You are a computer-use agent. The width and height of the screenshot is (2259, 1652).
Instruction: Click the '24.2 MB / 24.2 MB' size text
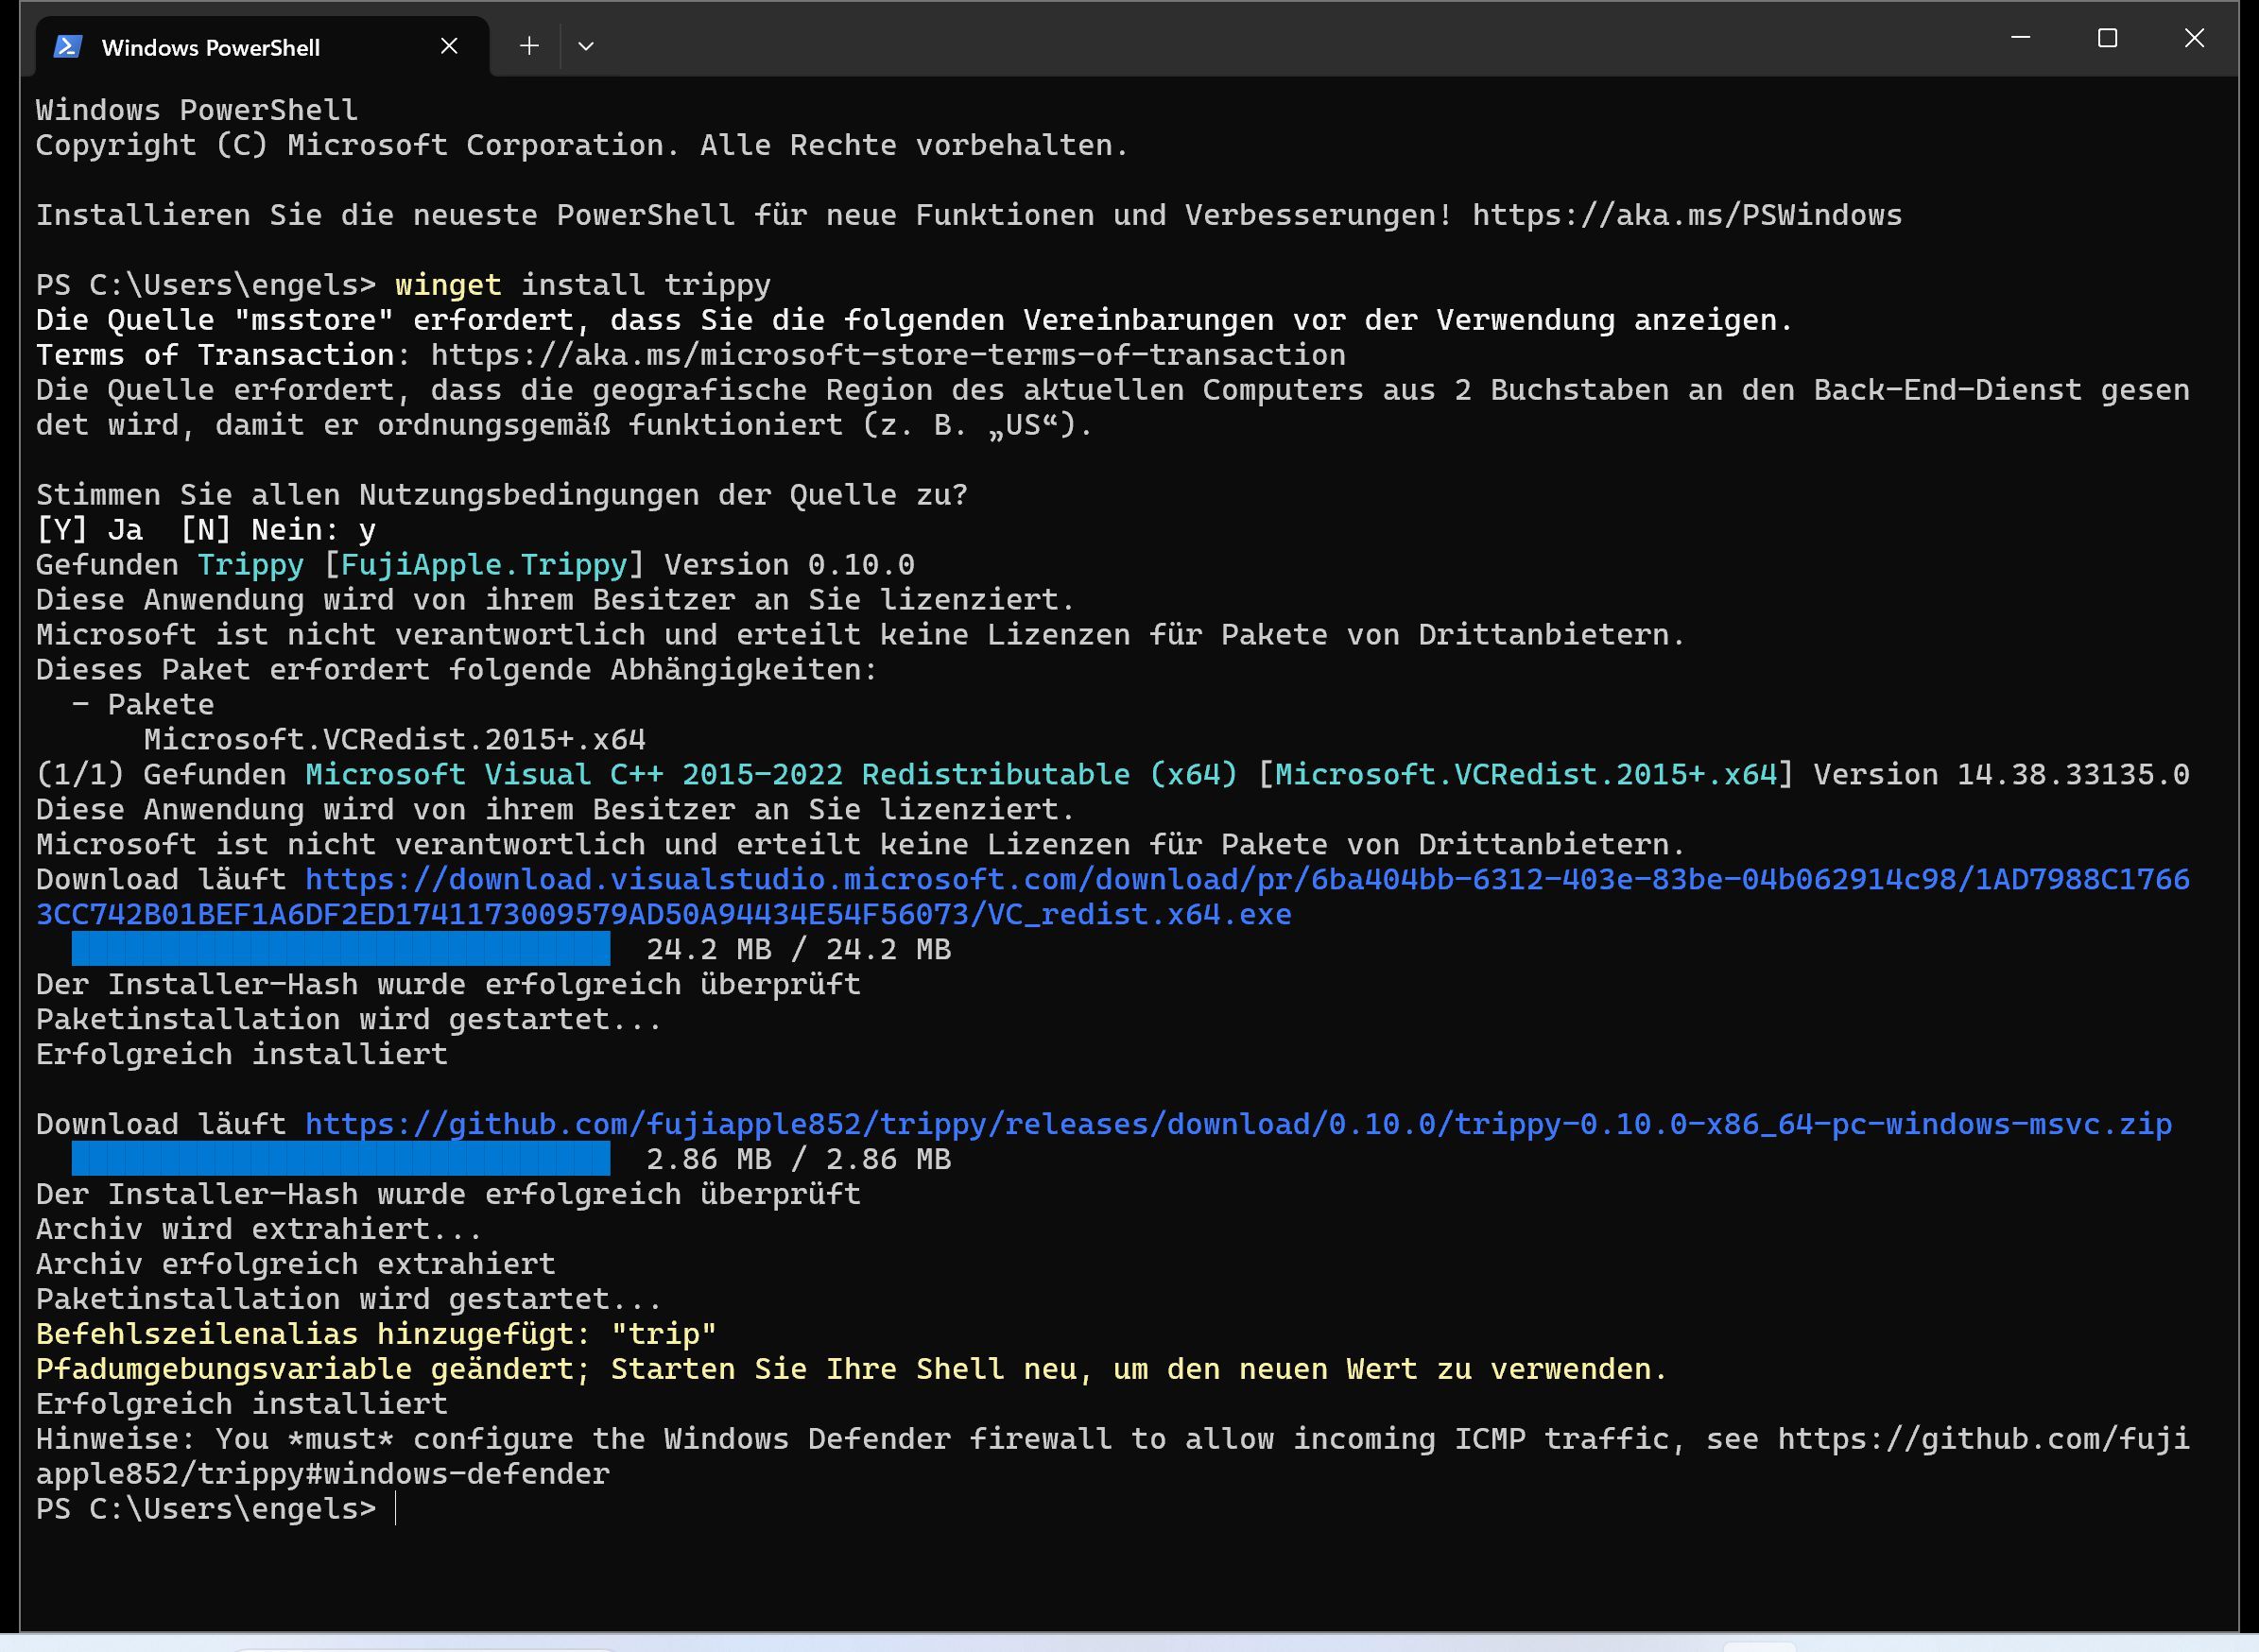click(798, 949)
